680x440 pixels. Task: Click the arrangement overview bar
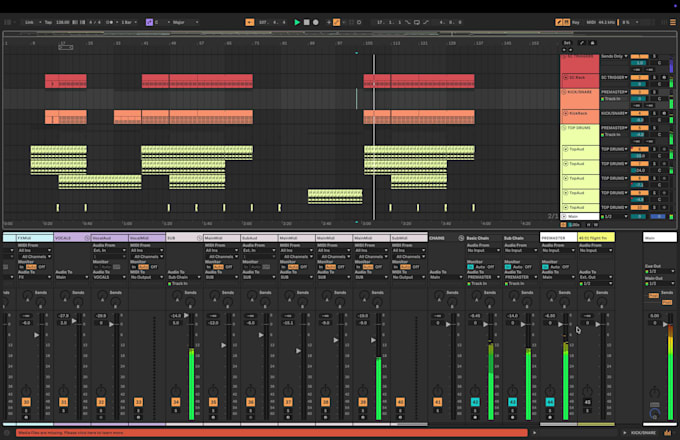click(x=340, y=34)
